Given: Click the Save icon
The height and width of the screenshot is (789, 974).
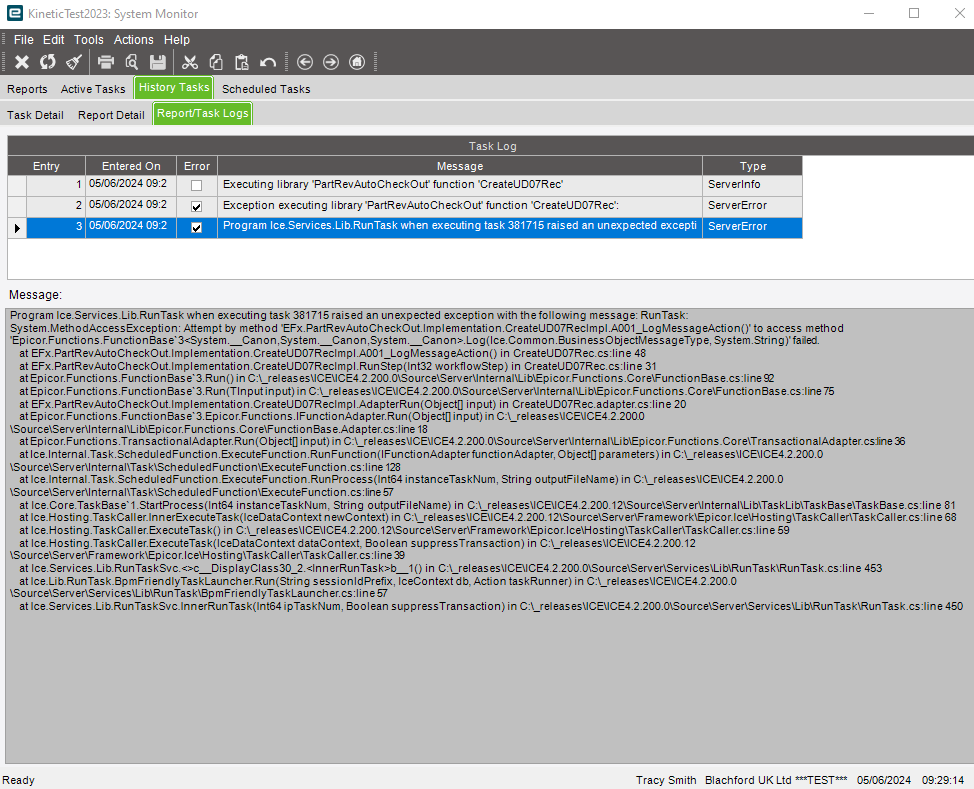Looking at the screenshot, I should point(158,62).
